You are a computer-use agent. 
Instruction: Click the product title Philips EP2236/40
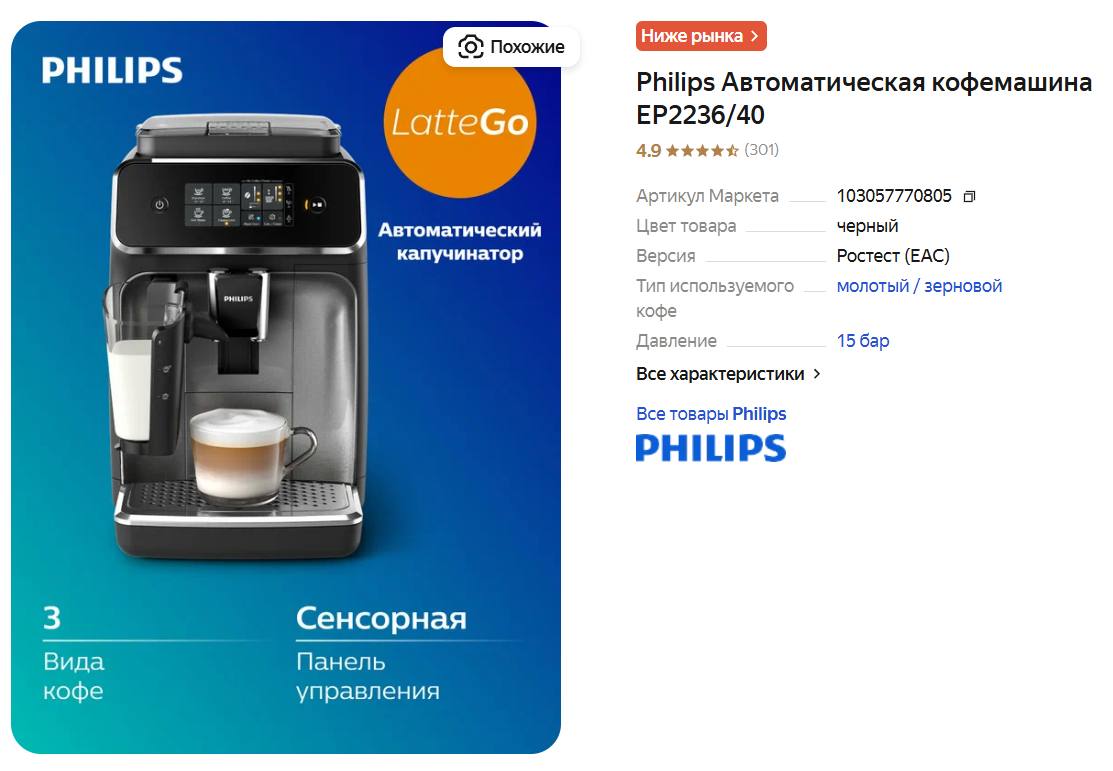tap(863, 99)
